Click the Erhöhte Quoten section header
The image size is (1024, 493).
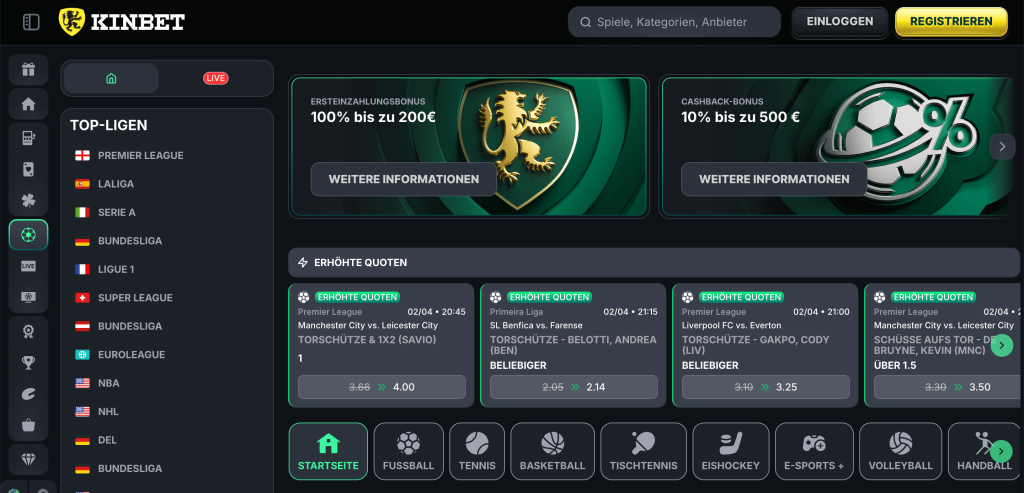654,262
